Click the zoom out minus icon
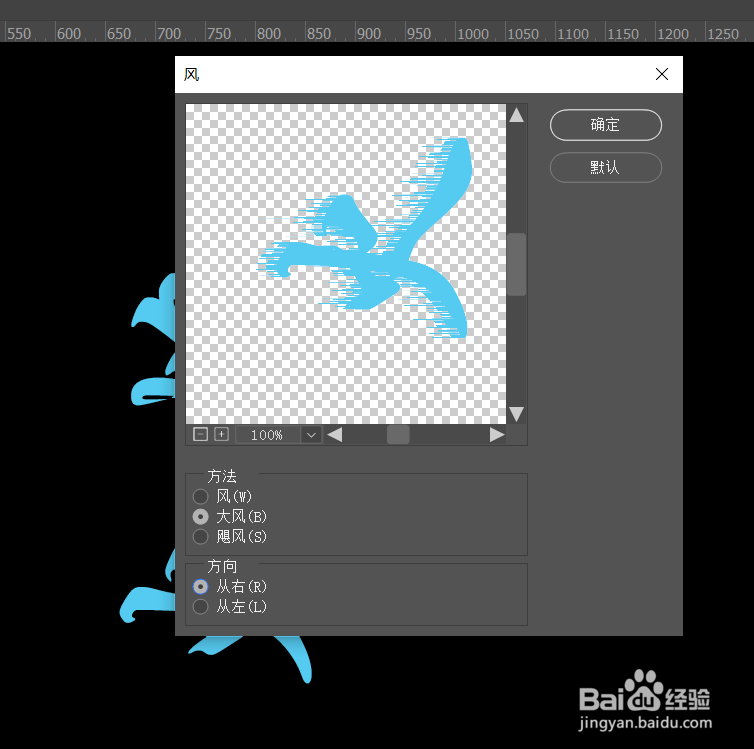This screenshot has height=749, width=754. click(x=200, y=434)
